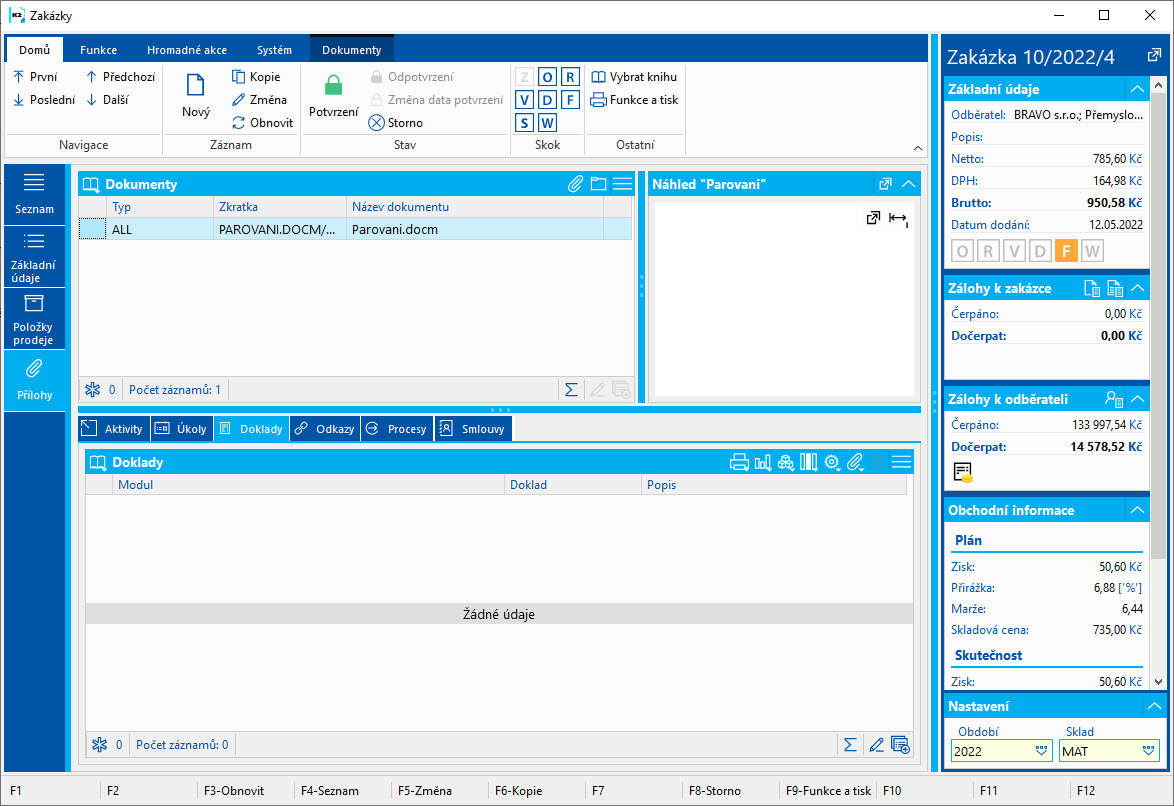Click F5-Změna in function key bar
The width and height of the screenshot is (1174, 806).
(x=425, y=790)
